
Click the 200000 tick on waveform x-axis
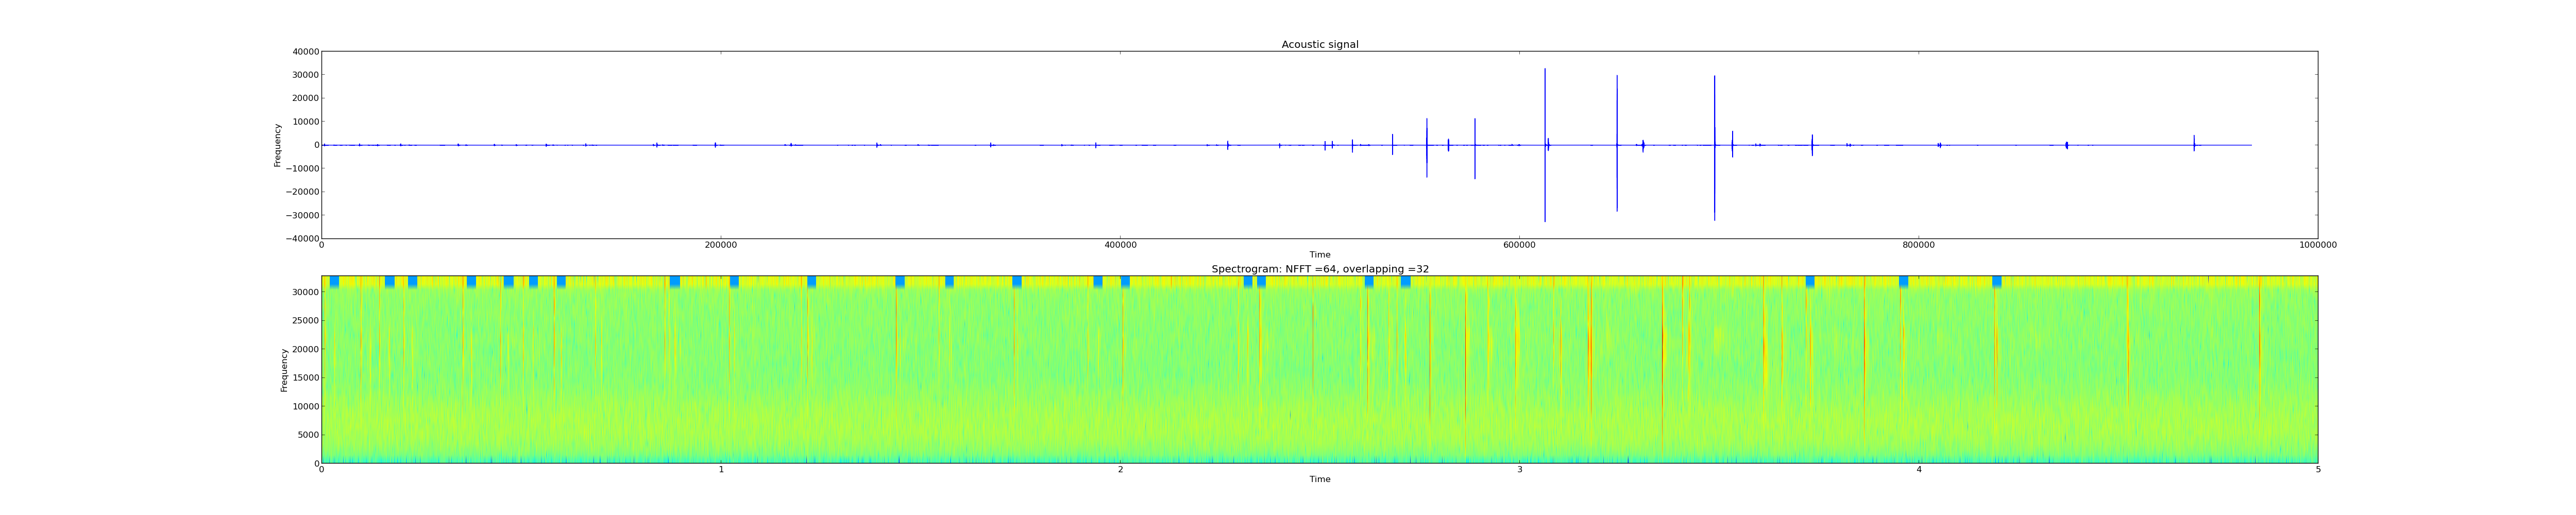(x=720, y=245)
